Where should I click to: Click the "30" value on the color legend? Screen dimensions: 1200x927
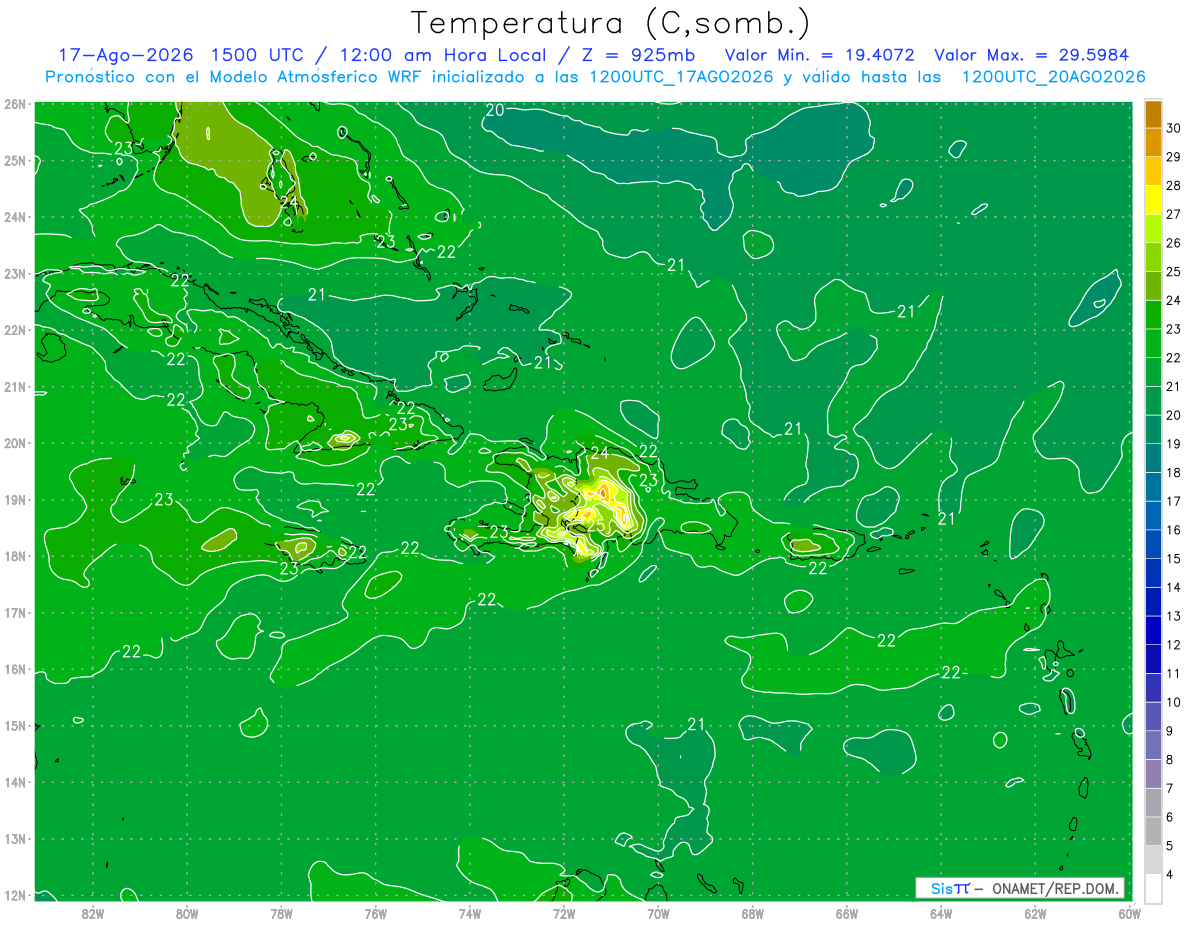[1174, 128]
